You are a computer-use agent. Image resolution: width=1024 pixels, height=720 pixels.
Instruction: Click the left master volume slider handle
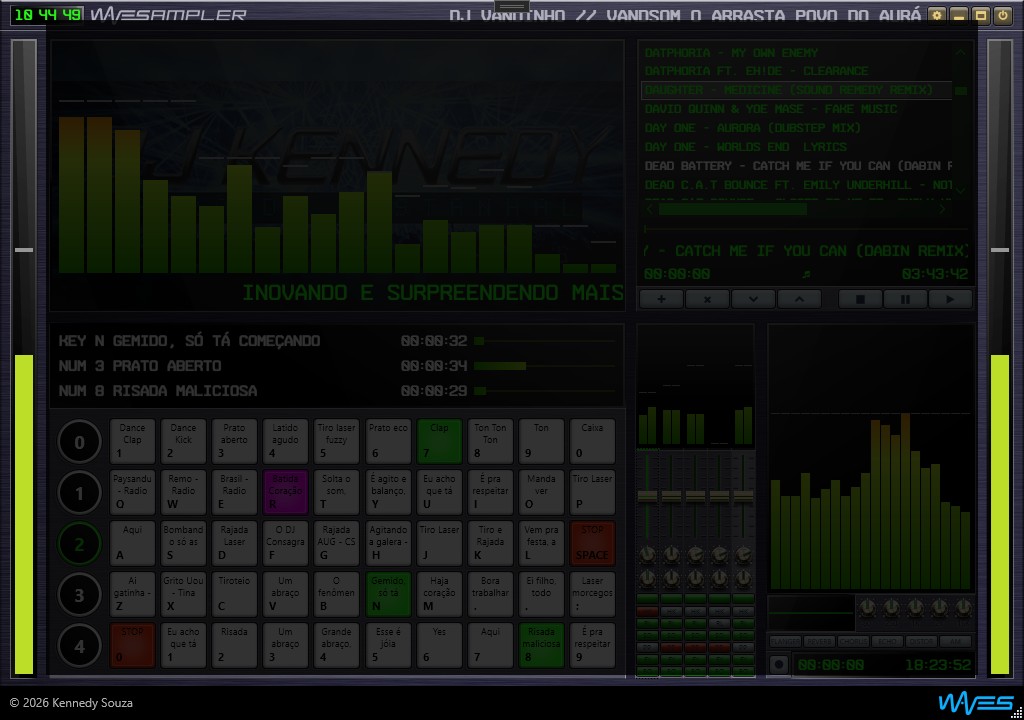[x=24, y=250]
